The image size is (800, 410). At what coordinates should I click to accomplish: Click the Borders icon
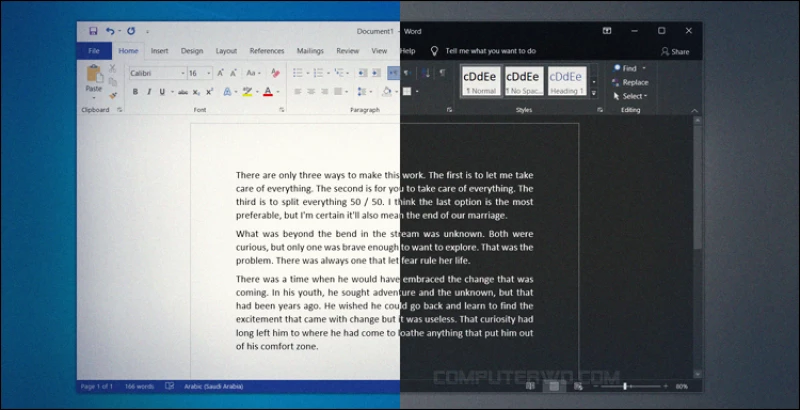pyautogui.click(x=407, y=92)
